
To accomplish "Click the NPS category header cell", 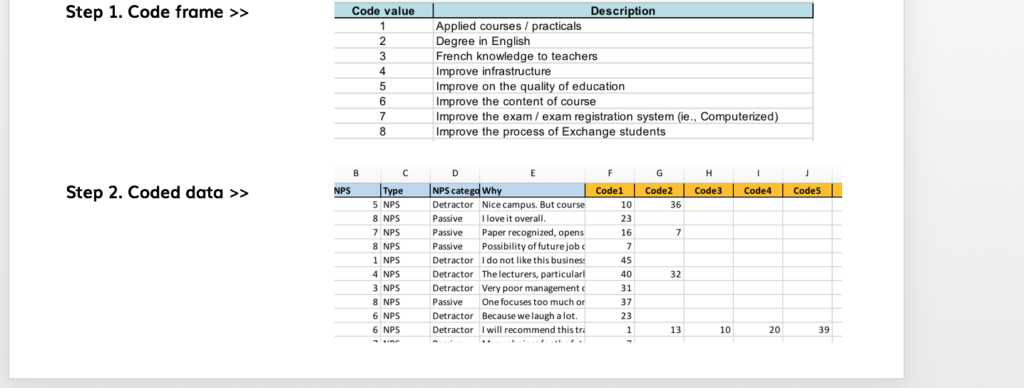I will 455,191.
